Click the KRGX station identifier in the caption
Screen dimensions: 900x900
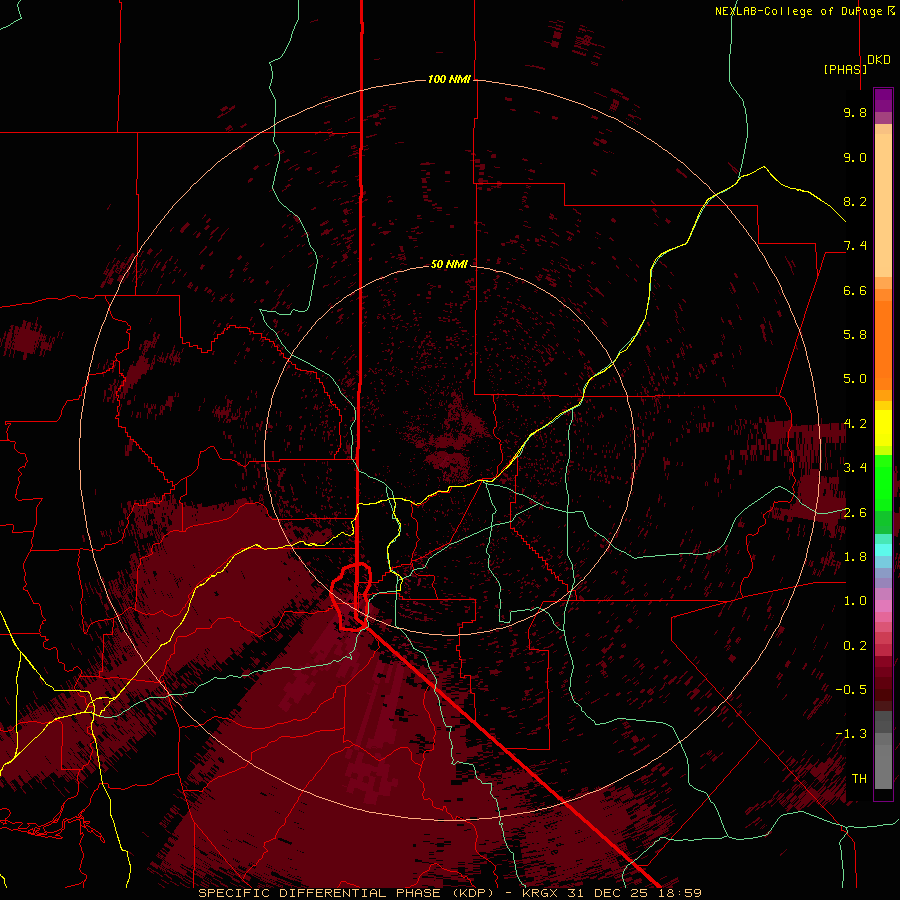coord(540,893)
